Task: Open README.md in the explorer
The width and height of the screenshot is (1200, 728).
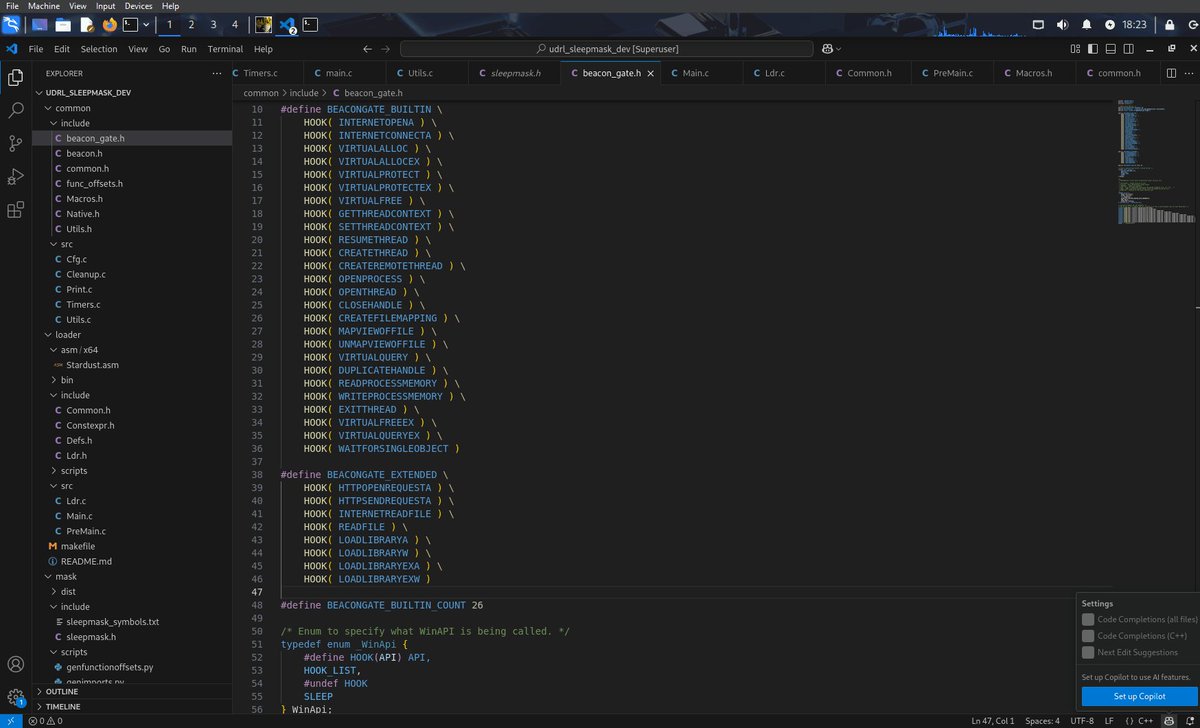Action: tap(132, 561)
